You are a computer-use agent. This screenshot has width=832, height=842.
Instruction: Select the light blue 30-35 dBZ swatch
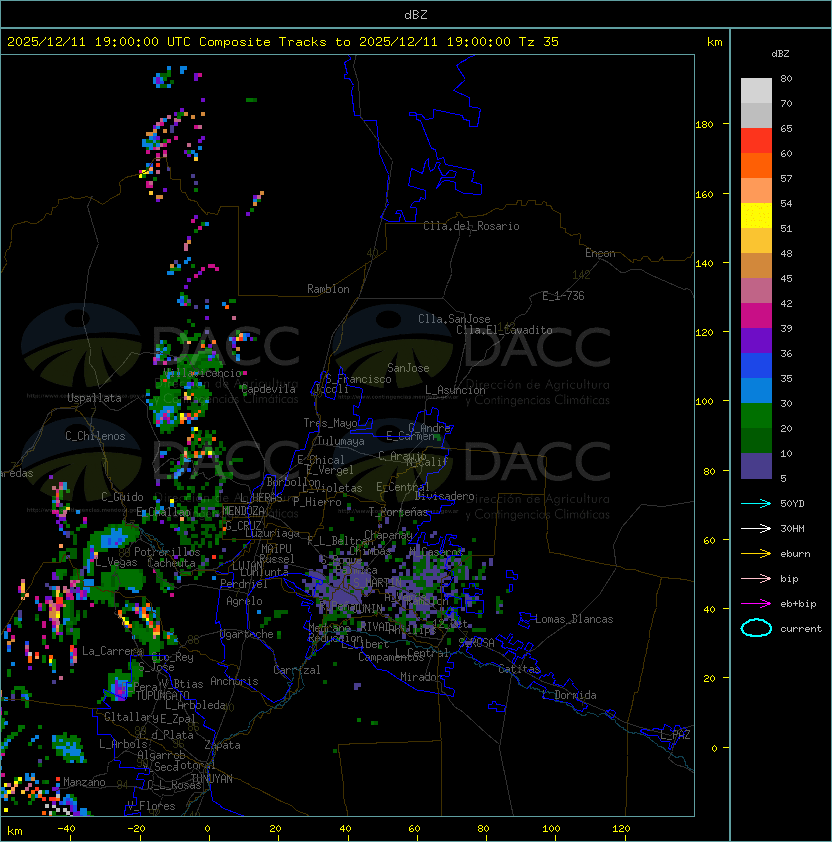point(756,390)
